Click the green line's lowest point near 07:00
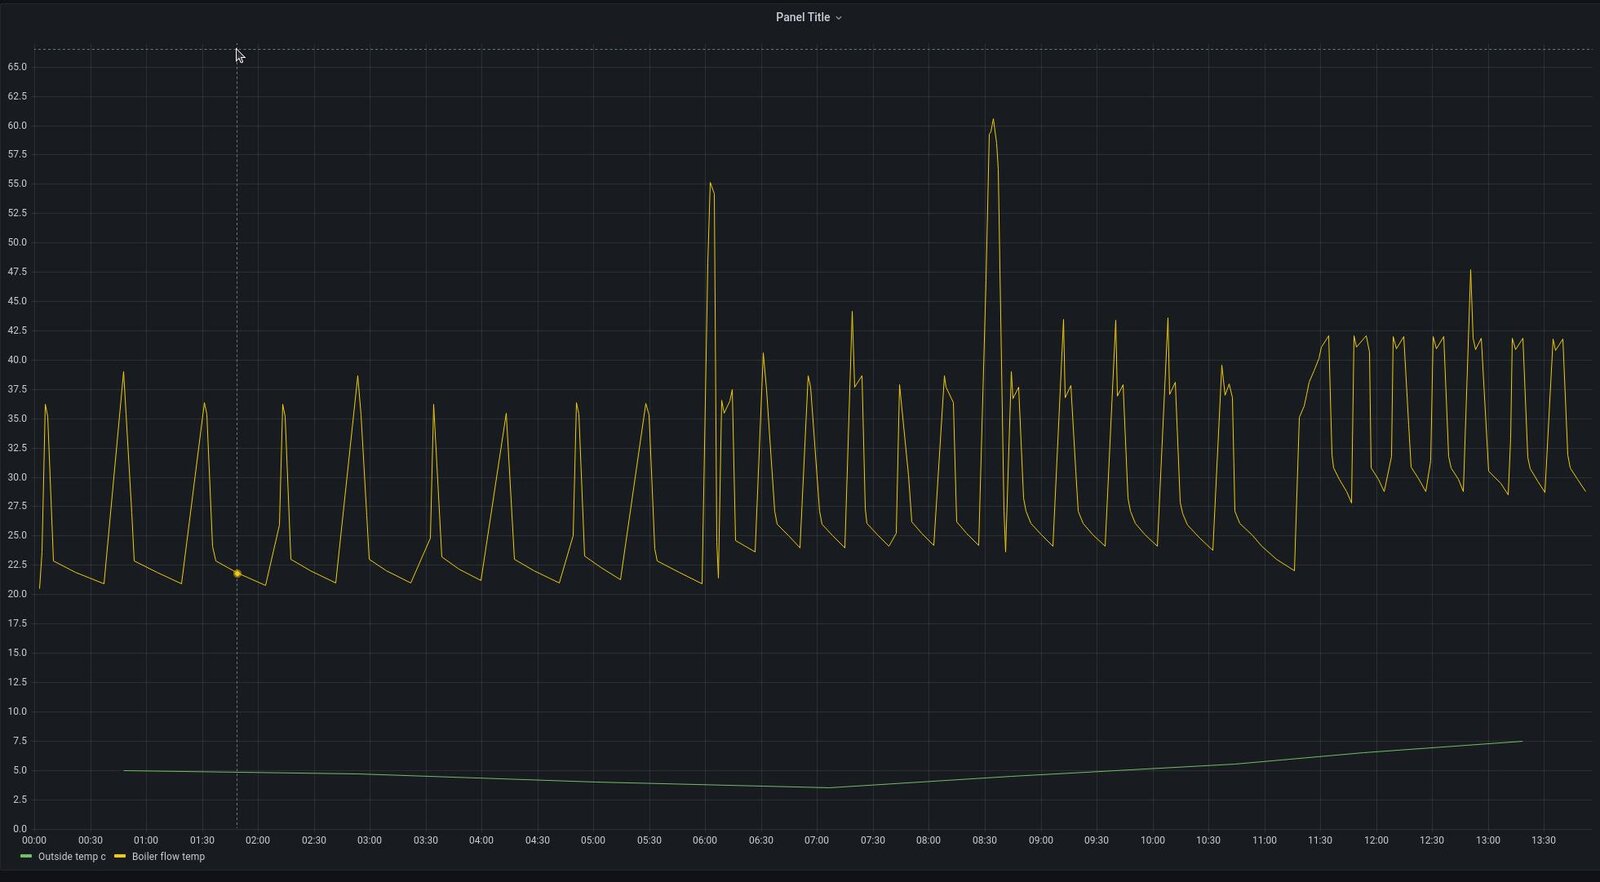This screenshot has height=882, width=1600. pyautogui.click(x=827, y=787)
